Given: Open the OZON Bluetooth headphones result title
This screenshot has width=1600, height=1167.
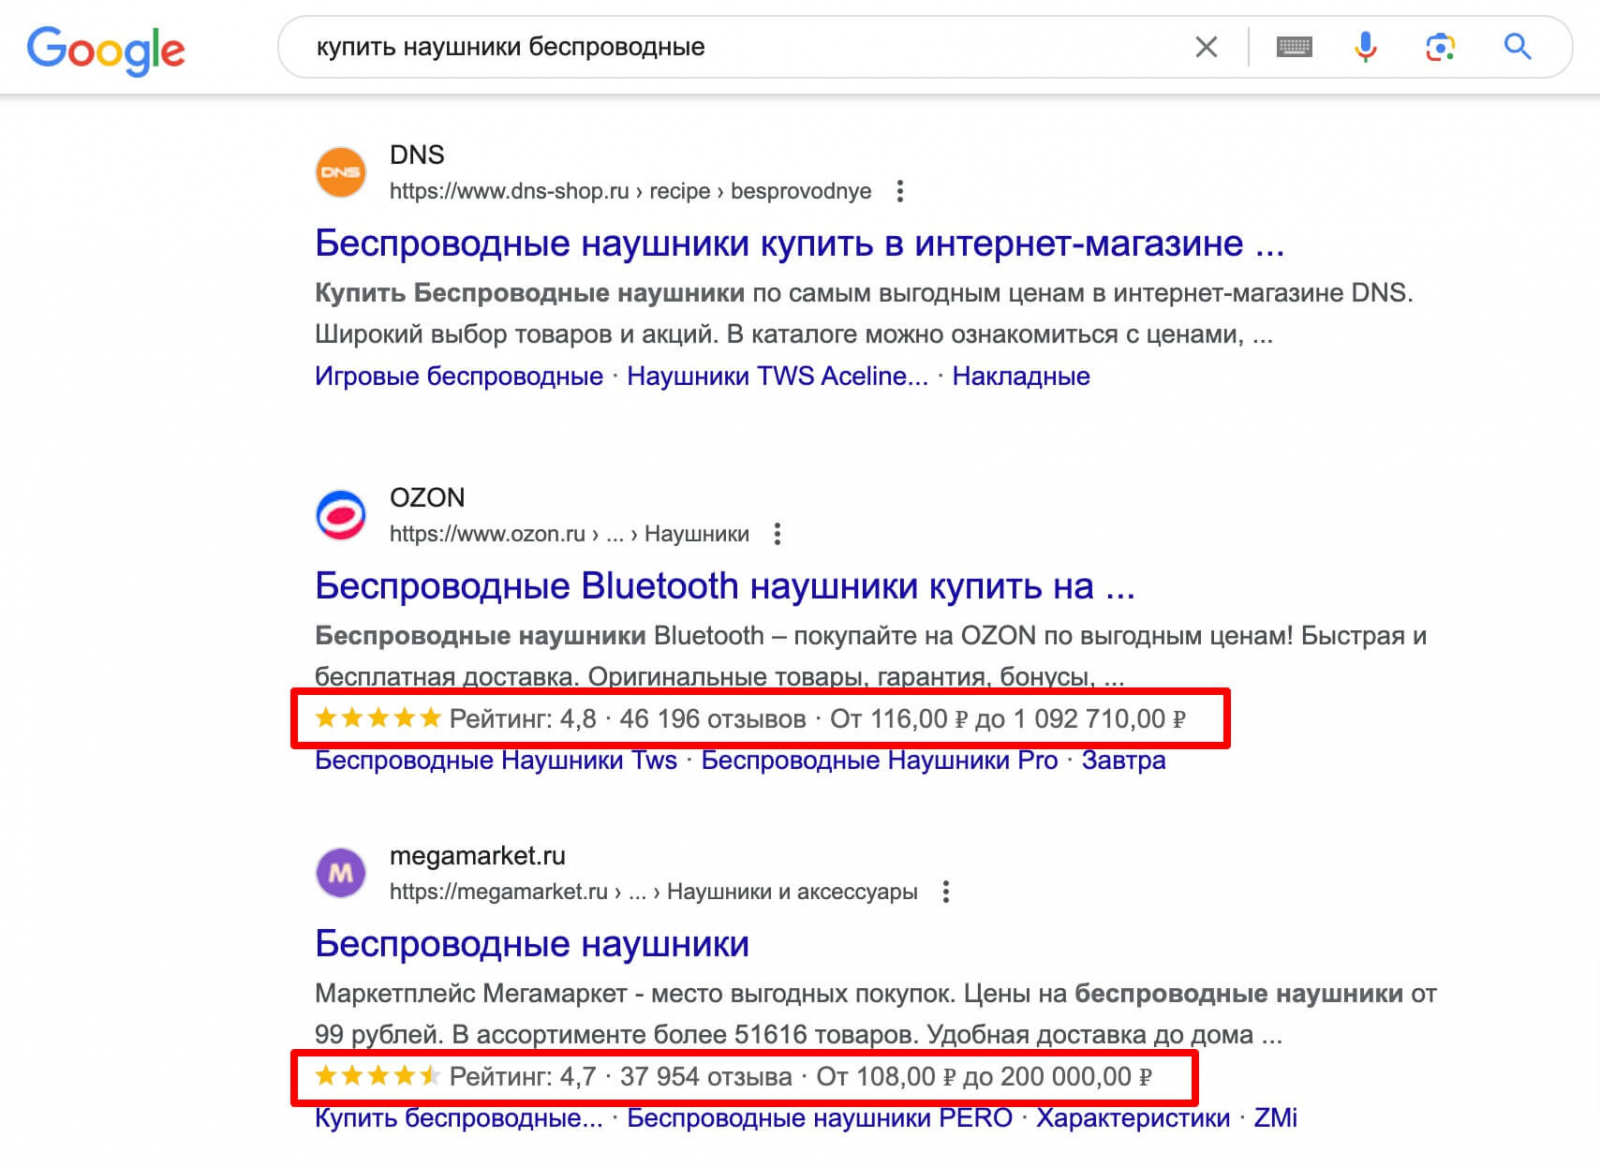Looking at the screenshot, I should pos(724,586).
